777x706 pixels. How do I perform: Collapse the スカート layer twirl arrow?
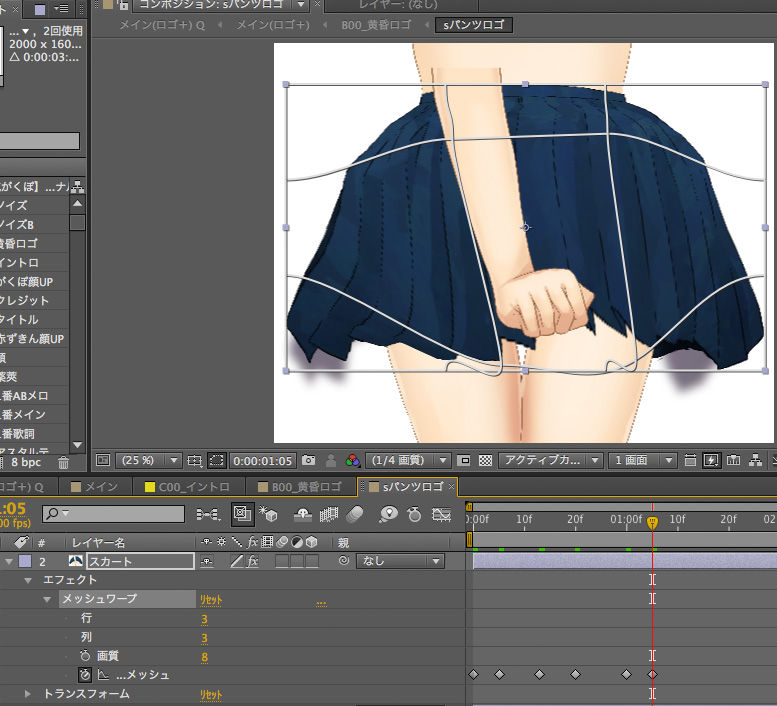(8, 561)
